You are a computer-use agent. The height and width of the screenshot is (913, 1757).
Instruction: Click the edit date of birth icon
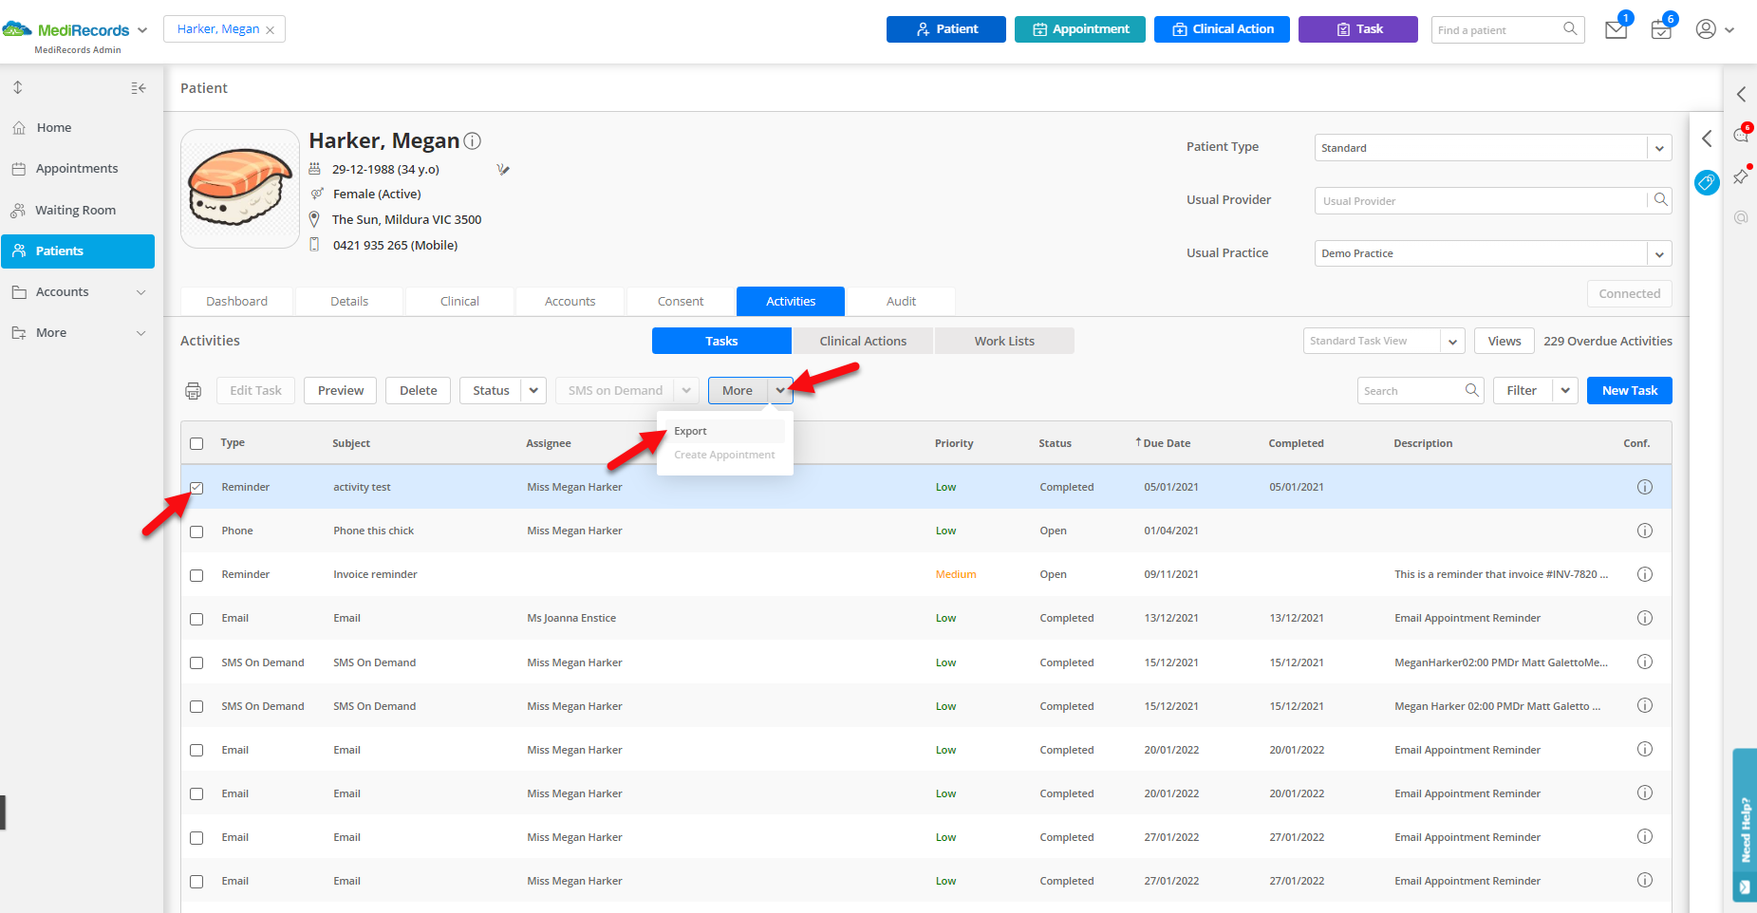click(503, 170)
